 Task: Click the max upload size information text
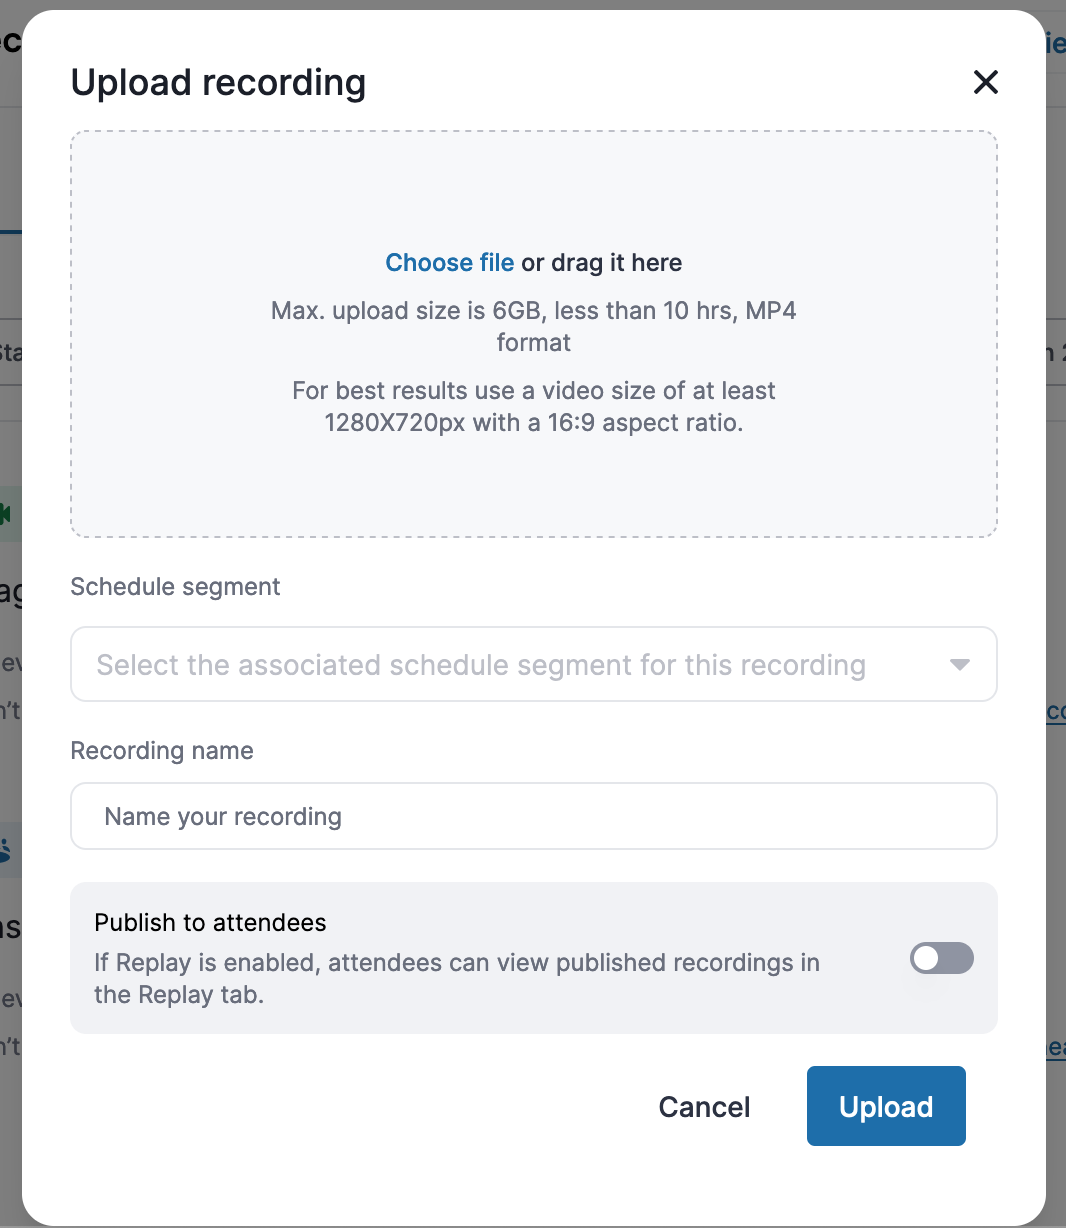(534, 326)
